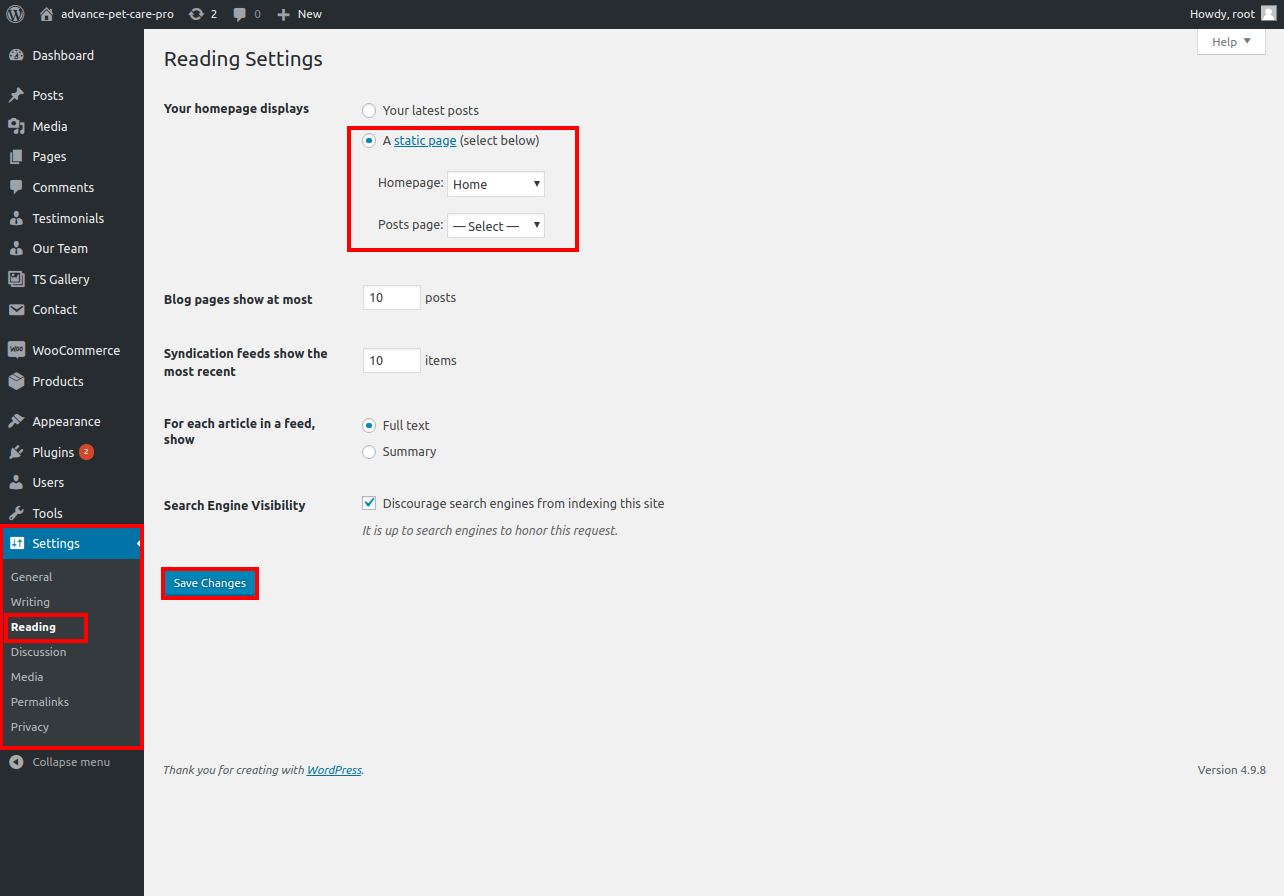
Task: Open the updates icon in admin bar
Action: (196, 14)
